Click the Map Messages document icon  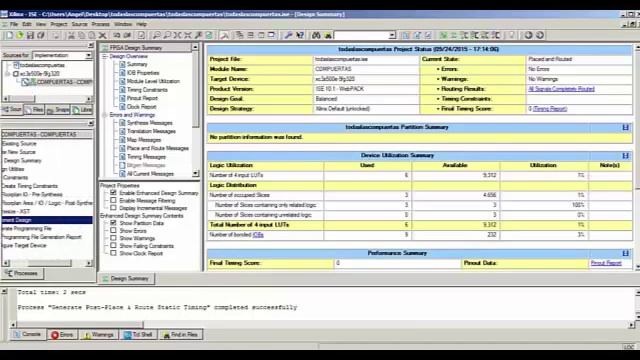pos(122,140)
